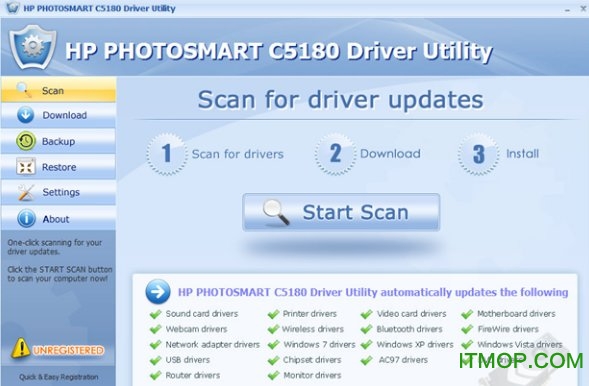
Task: Click the blue About info icon
Action: [26, 218]
